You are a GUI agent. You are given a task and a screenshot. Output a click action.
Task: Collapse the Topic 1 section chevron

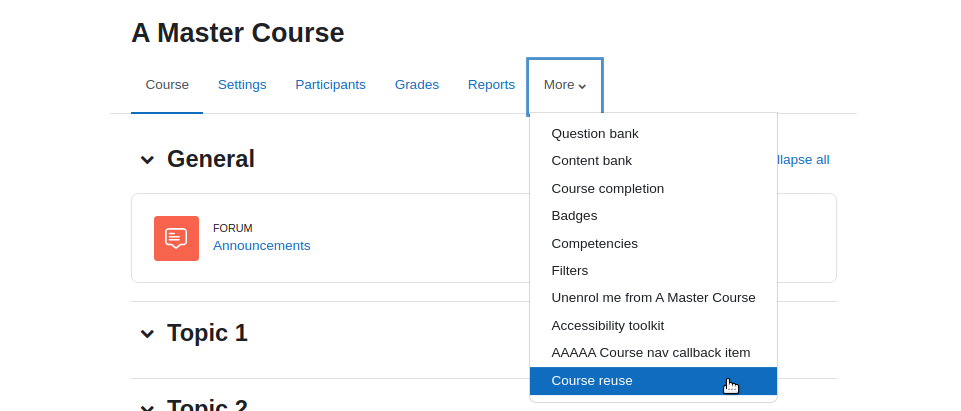click(x=147, y=334)
